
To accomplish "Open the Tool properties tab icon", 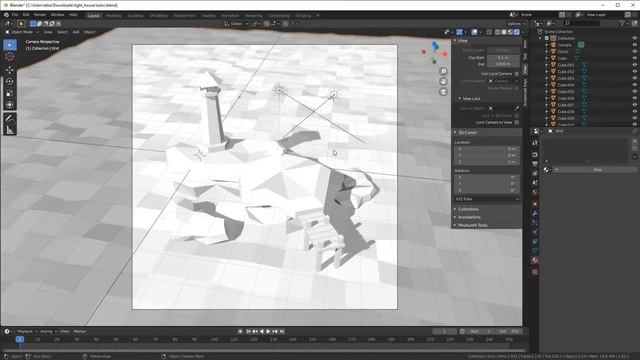I will tap(535, 143).
